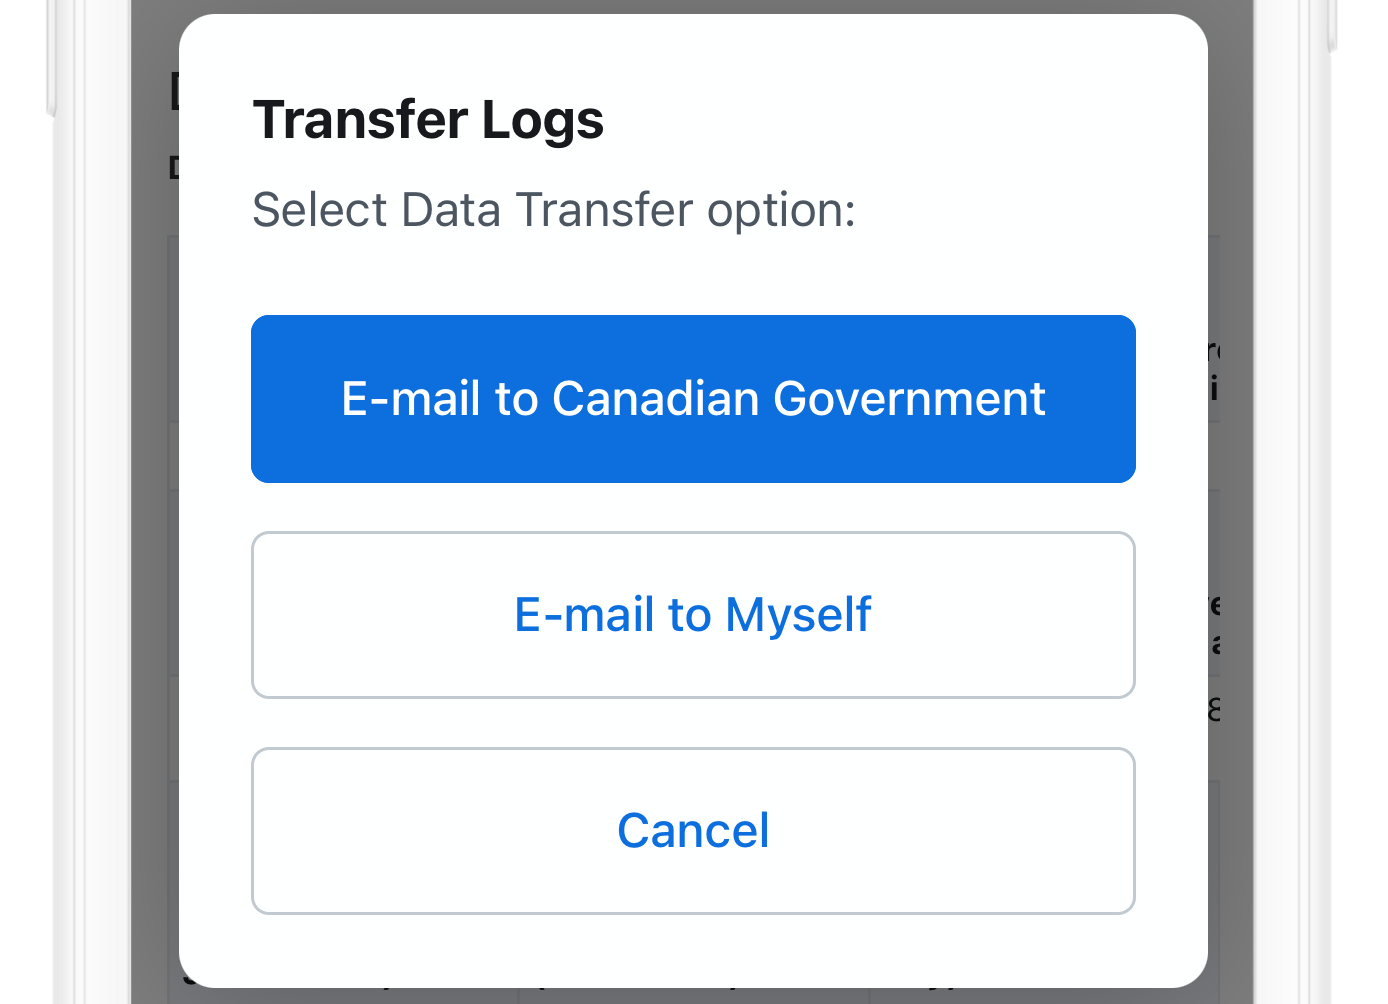Click the Transfer Logs dialog title
1388x1004 pixels.
pos(428,119)
